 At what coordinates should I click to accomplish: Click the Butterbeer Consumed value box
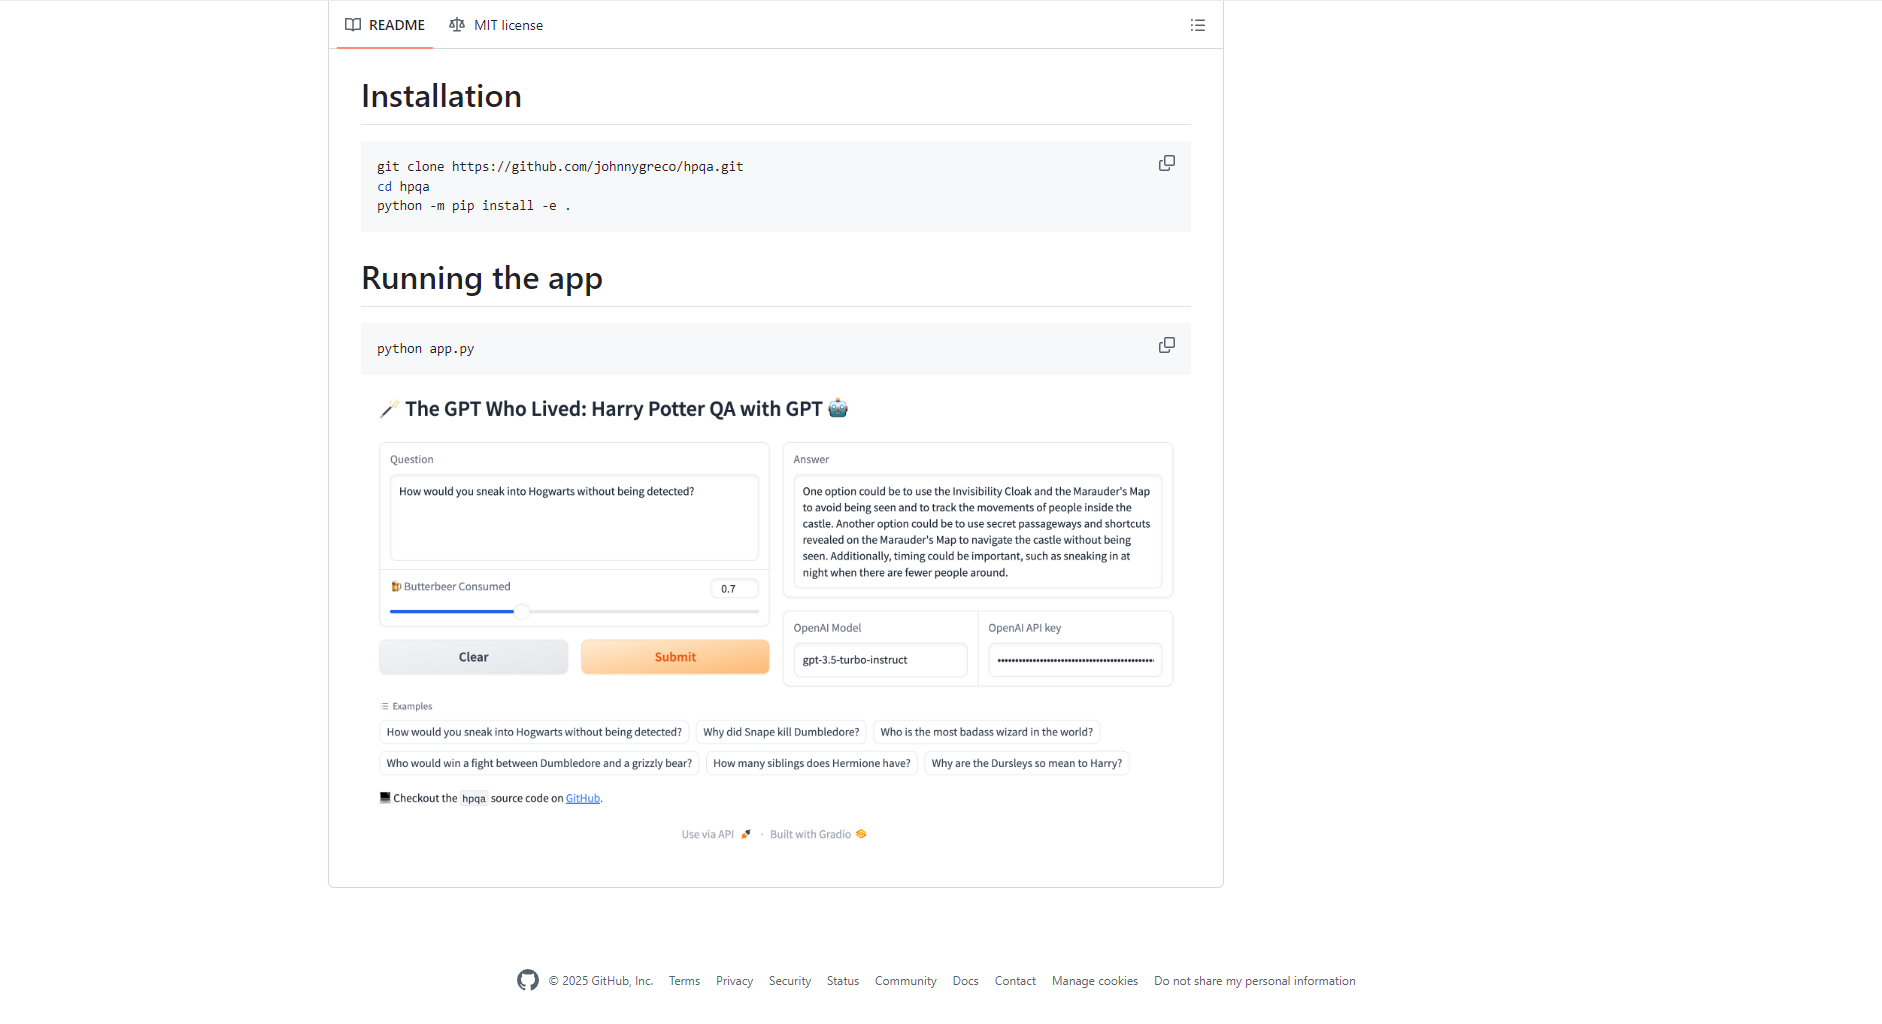point(733,589)
